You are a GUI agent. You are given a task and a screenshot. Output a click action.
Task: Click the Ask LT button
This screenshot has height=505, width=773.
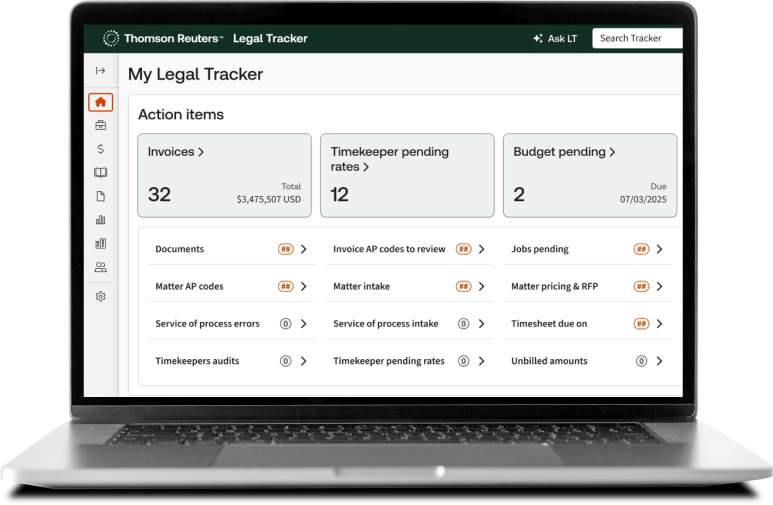point(556,39)
